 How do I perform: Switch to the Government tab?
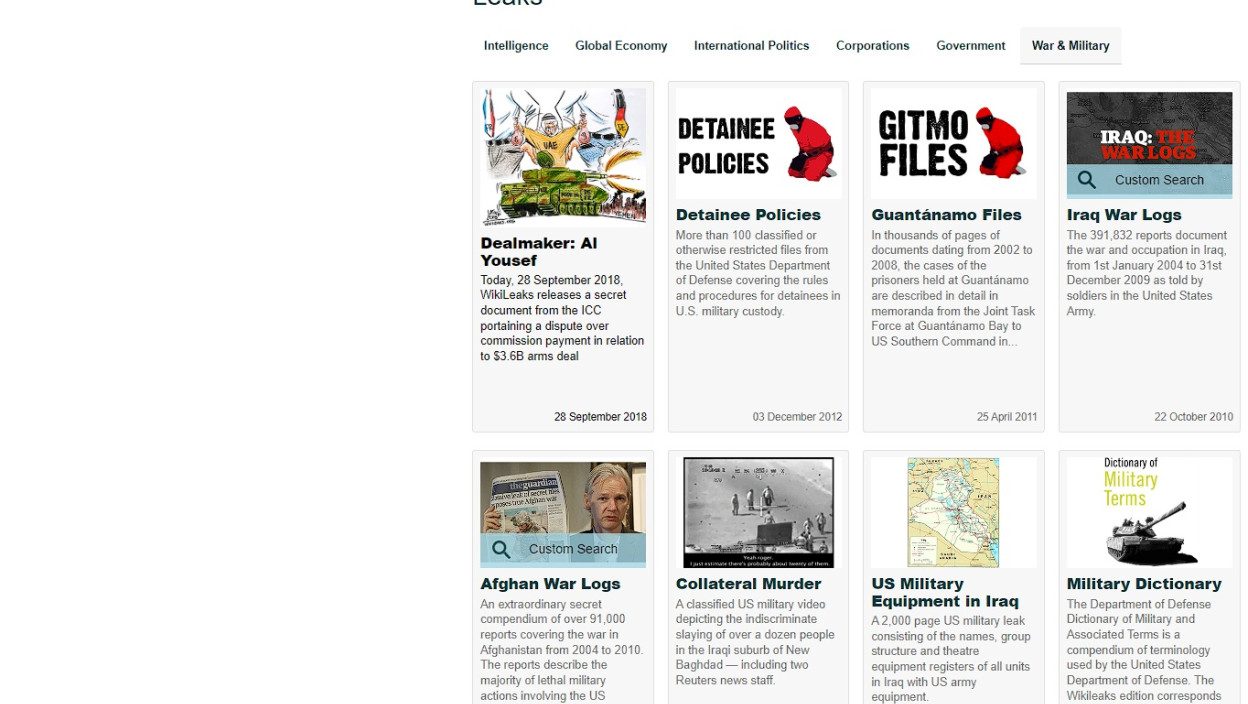coord(971,46)
